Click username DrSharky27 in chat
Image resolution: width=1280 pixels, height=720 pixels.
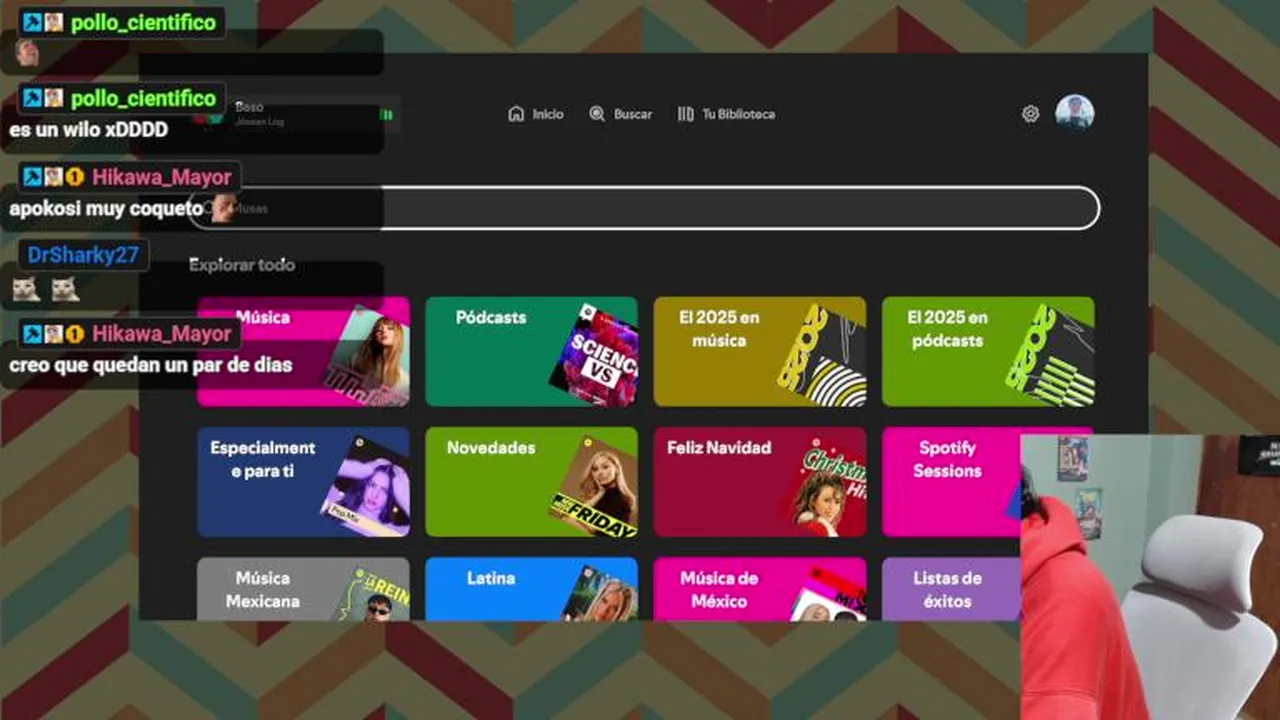(x=83, y=255)
